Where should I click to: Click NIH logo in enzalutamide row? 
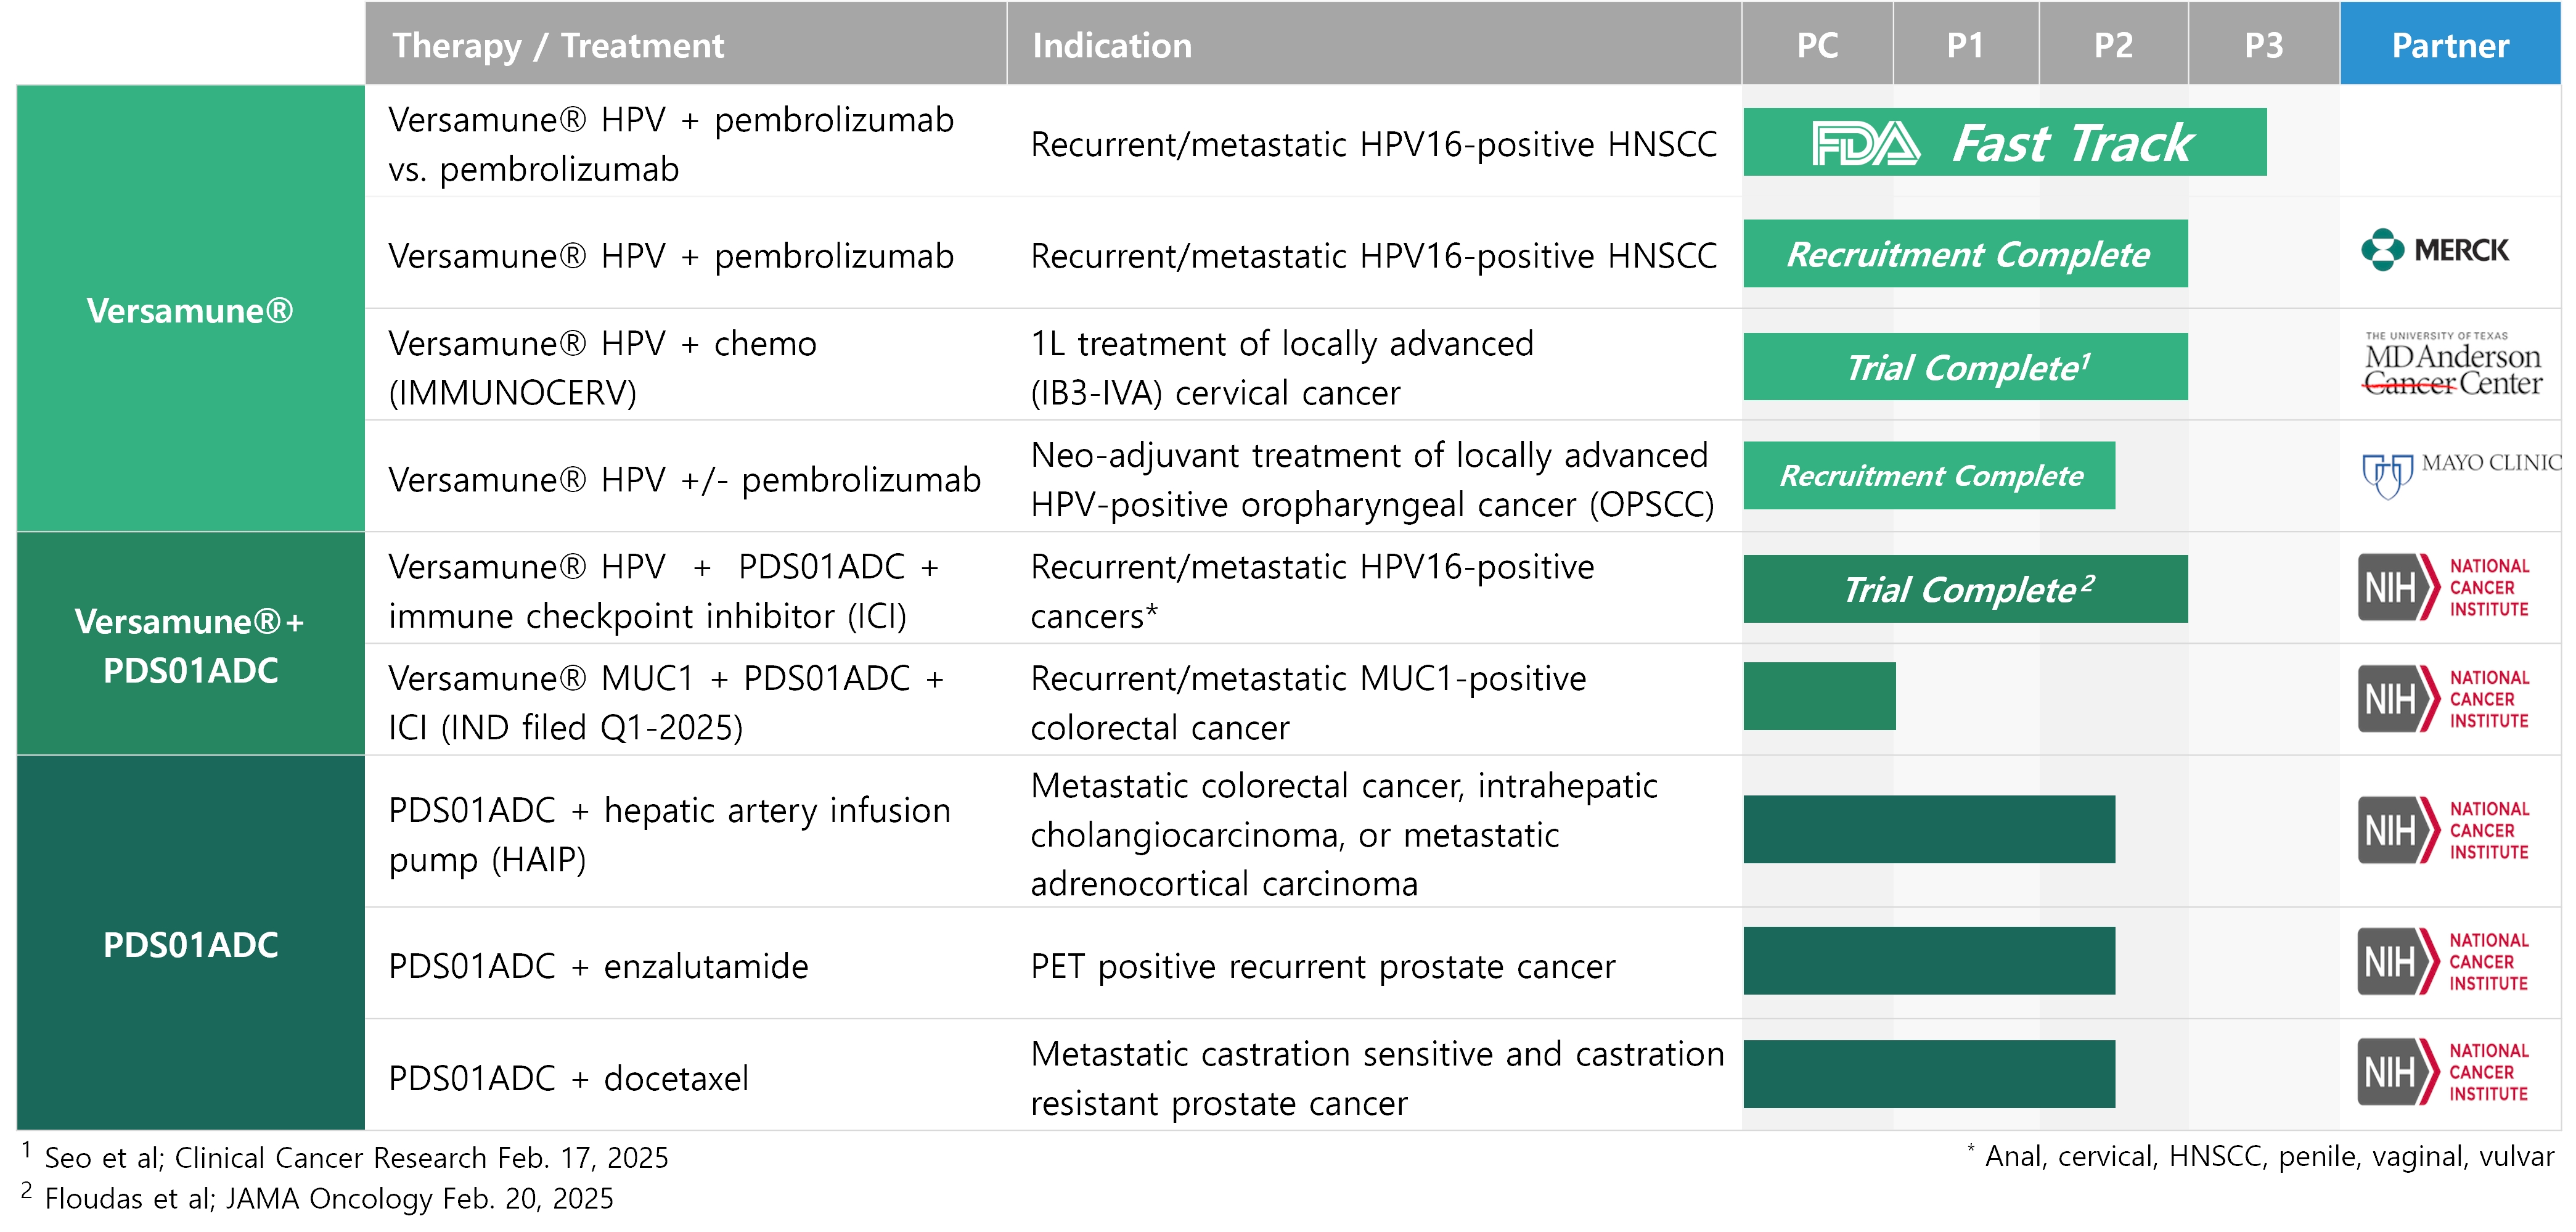(x=2443, y=961)
